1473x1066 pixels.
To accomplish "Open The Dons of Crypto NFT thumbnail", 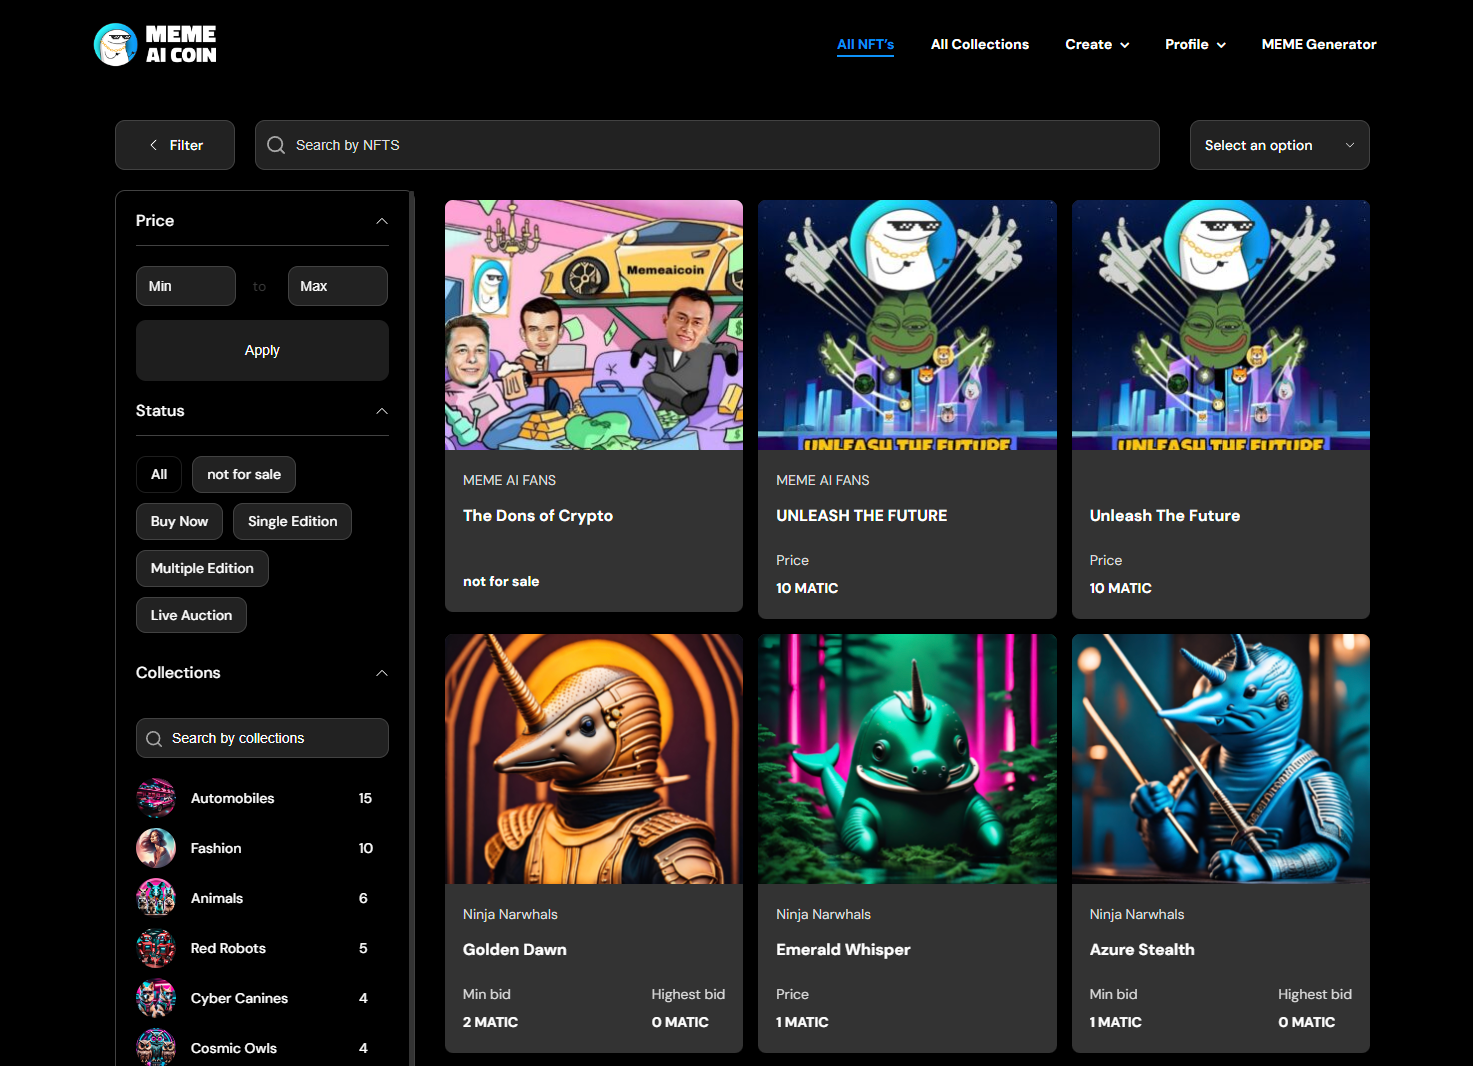I will [x=594, y=325].
